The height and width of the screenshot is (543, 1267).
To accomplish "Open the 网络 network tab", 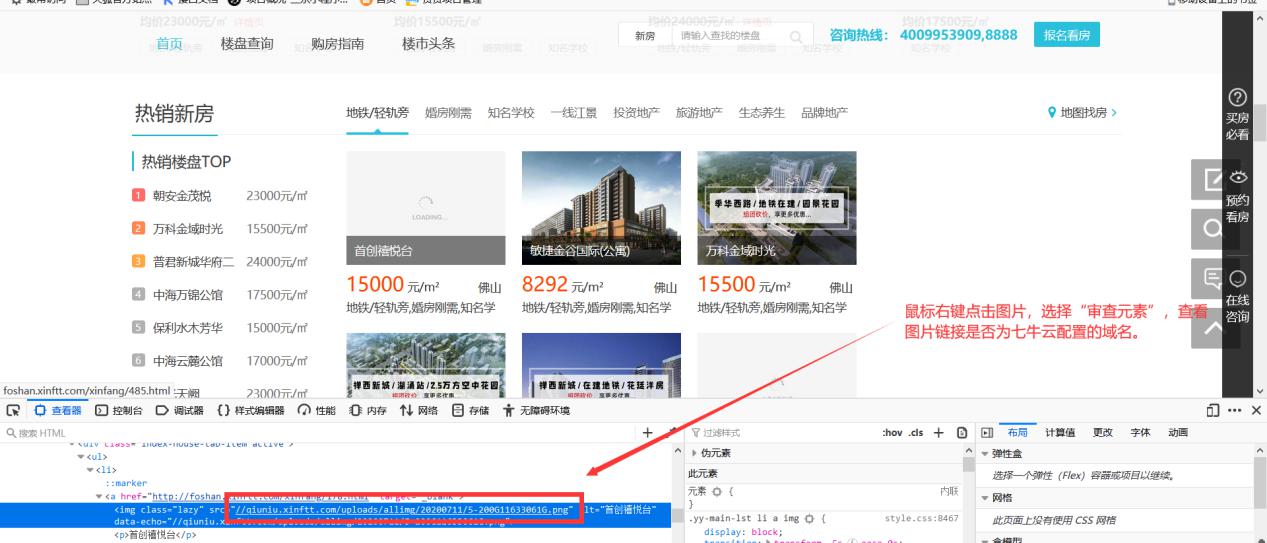I will coord(420,411).
